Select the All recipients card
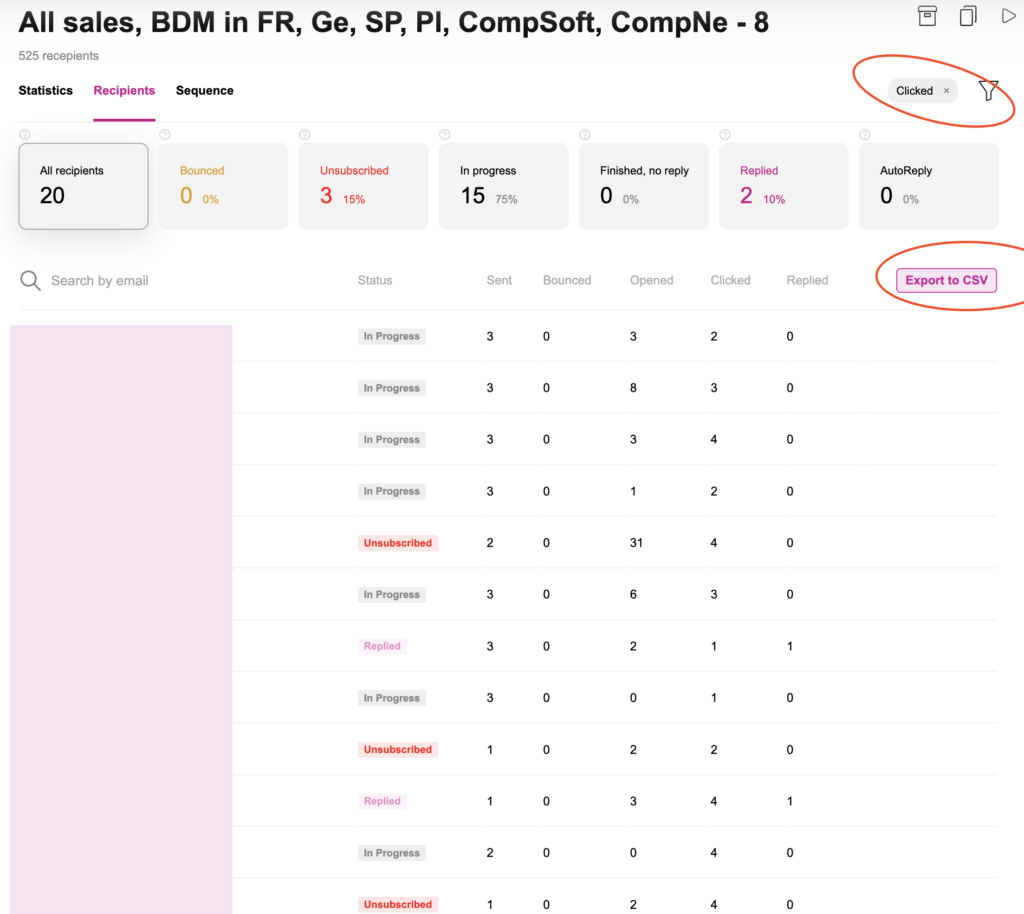The image size is (1024, 914). pyautogui.click(x=83, y=186)
